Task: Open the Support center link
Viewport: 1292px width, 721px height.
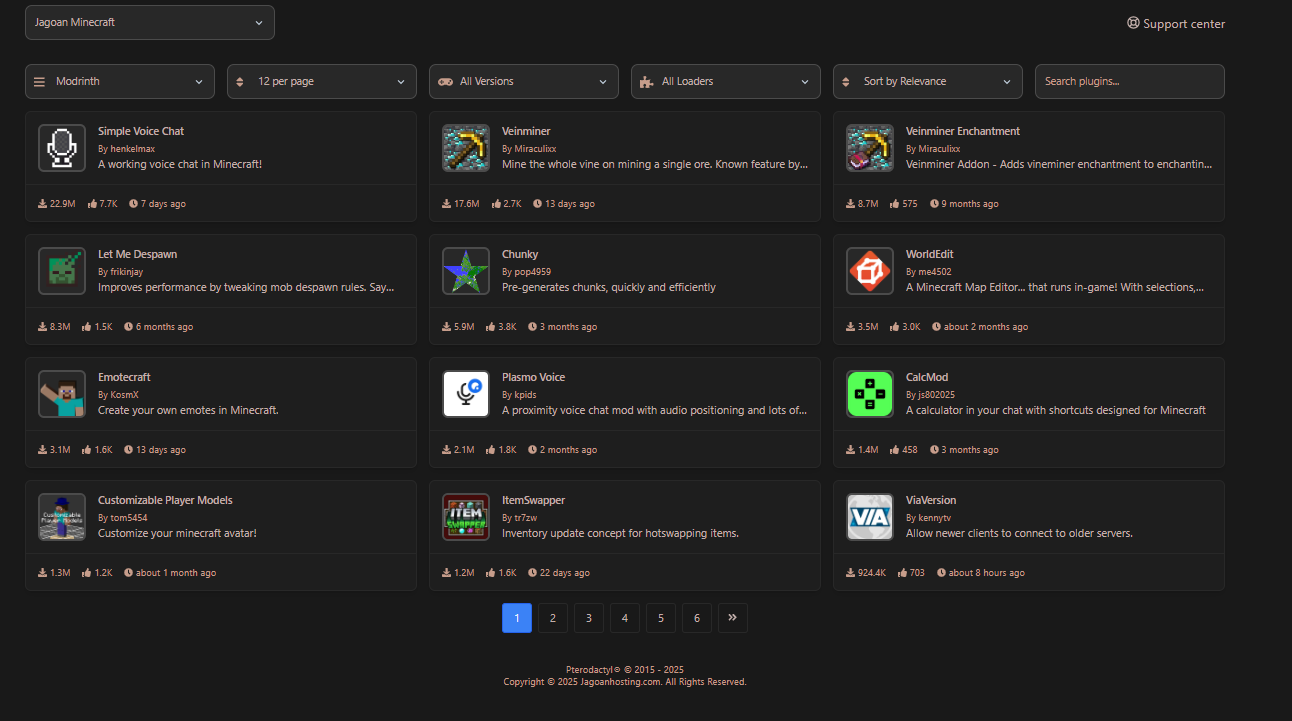Action: 1176,24
